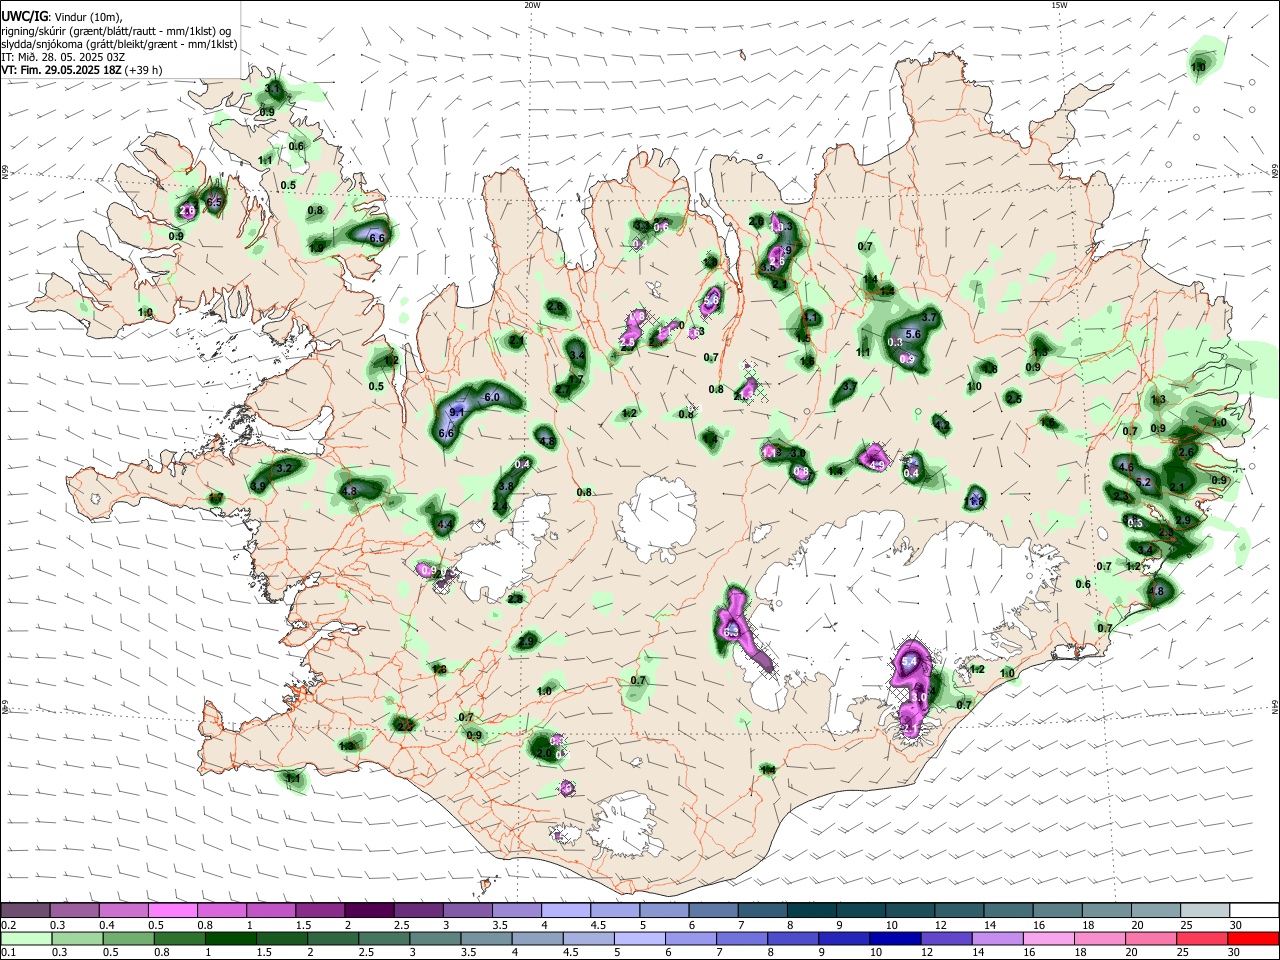Select the pale gray 25 mm snow swatch
The height and width of the screenshot is (960, 1280).
(x=1206, y=910)
